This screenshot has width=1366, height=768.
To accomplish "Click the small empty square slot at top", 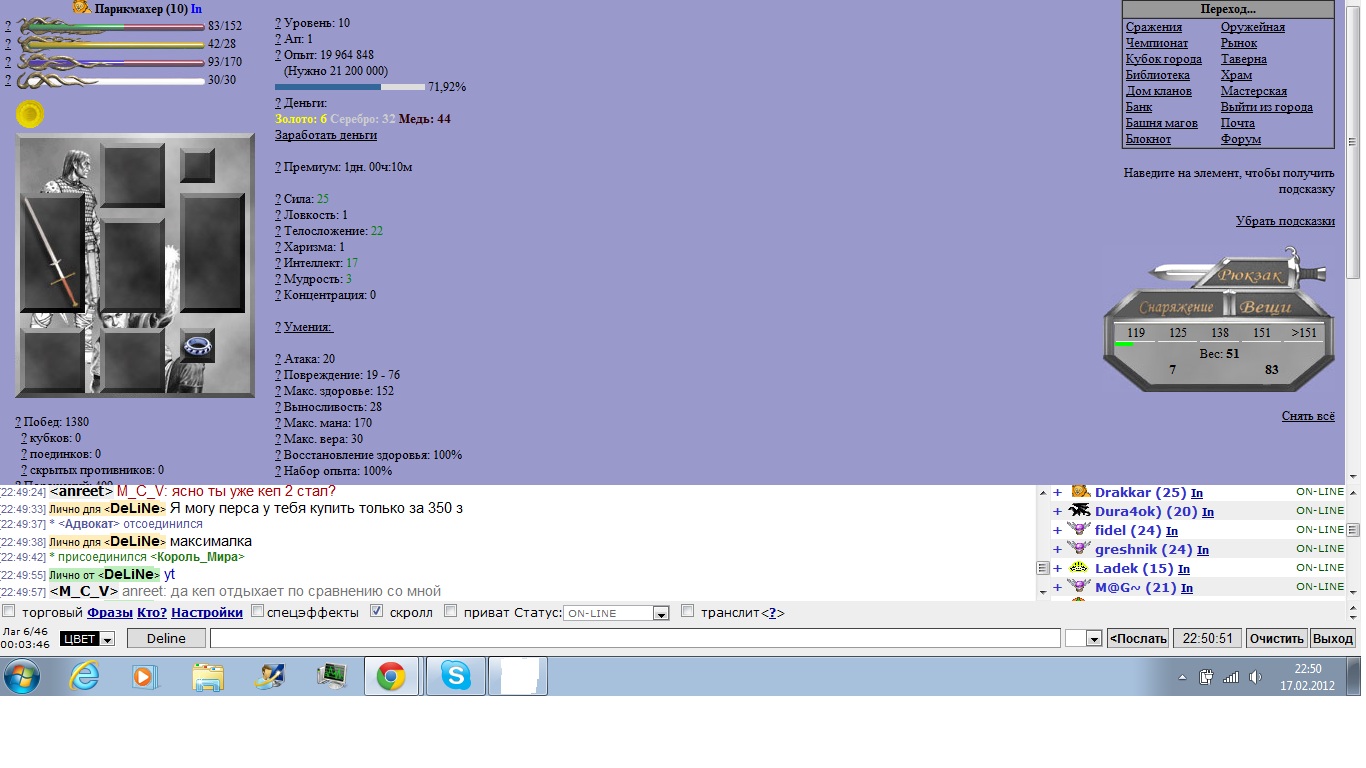I will click(x=197, y=164).
